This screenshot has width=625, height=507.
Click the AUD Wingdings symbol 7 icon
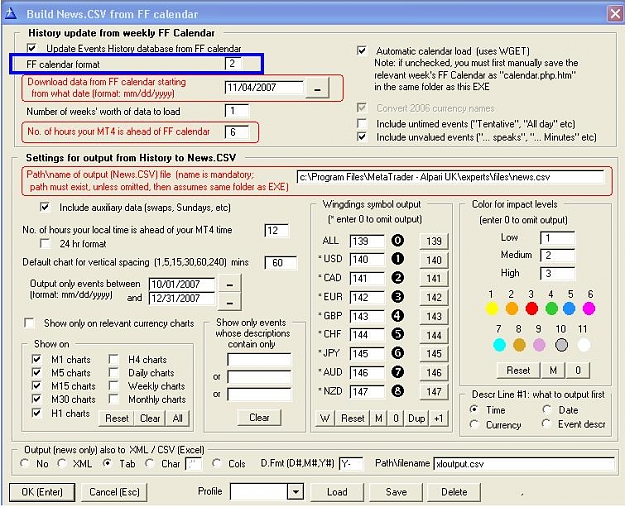coord(397,372)
